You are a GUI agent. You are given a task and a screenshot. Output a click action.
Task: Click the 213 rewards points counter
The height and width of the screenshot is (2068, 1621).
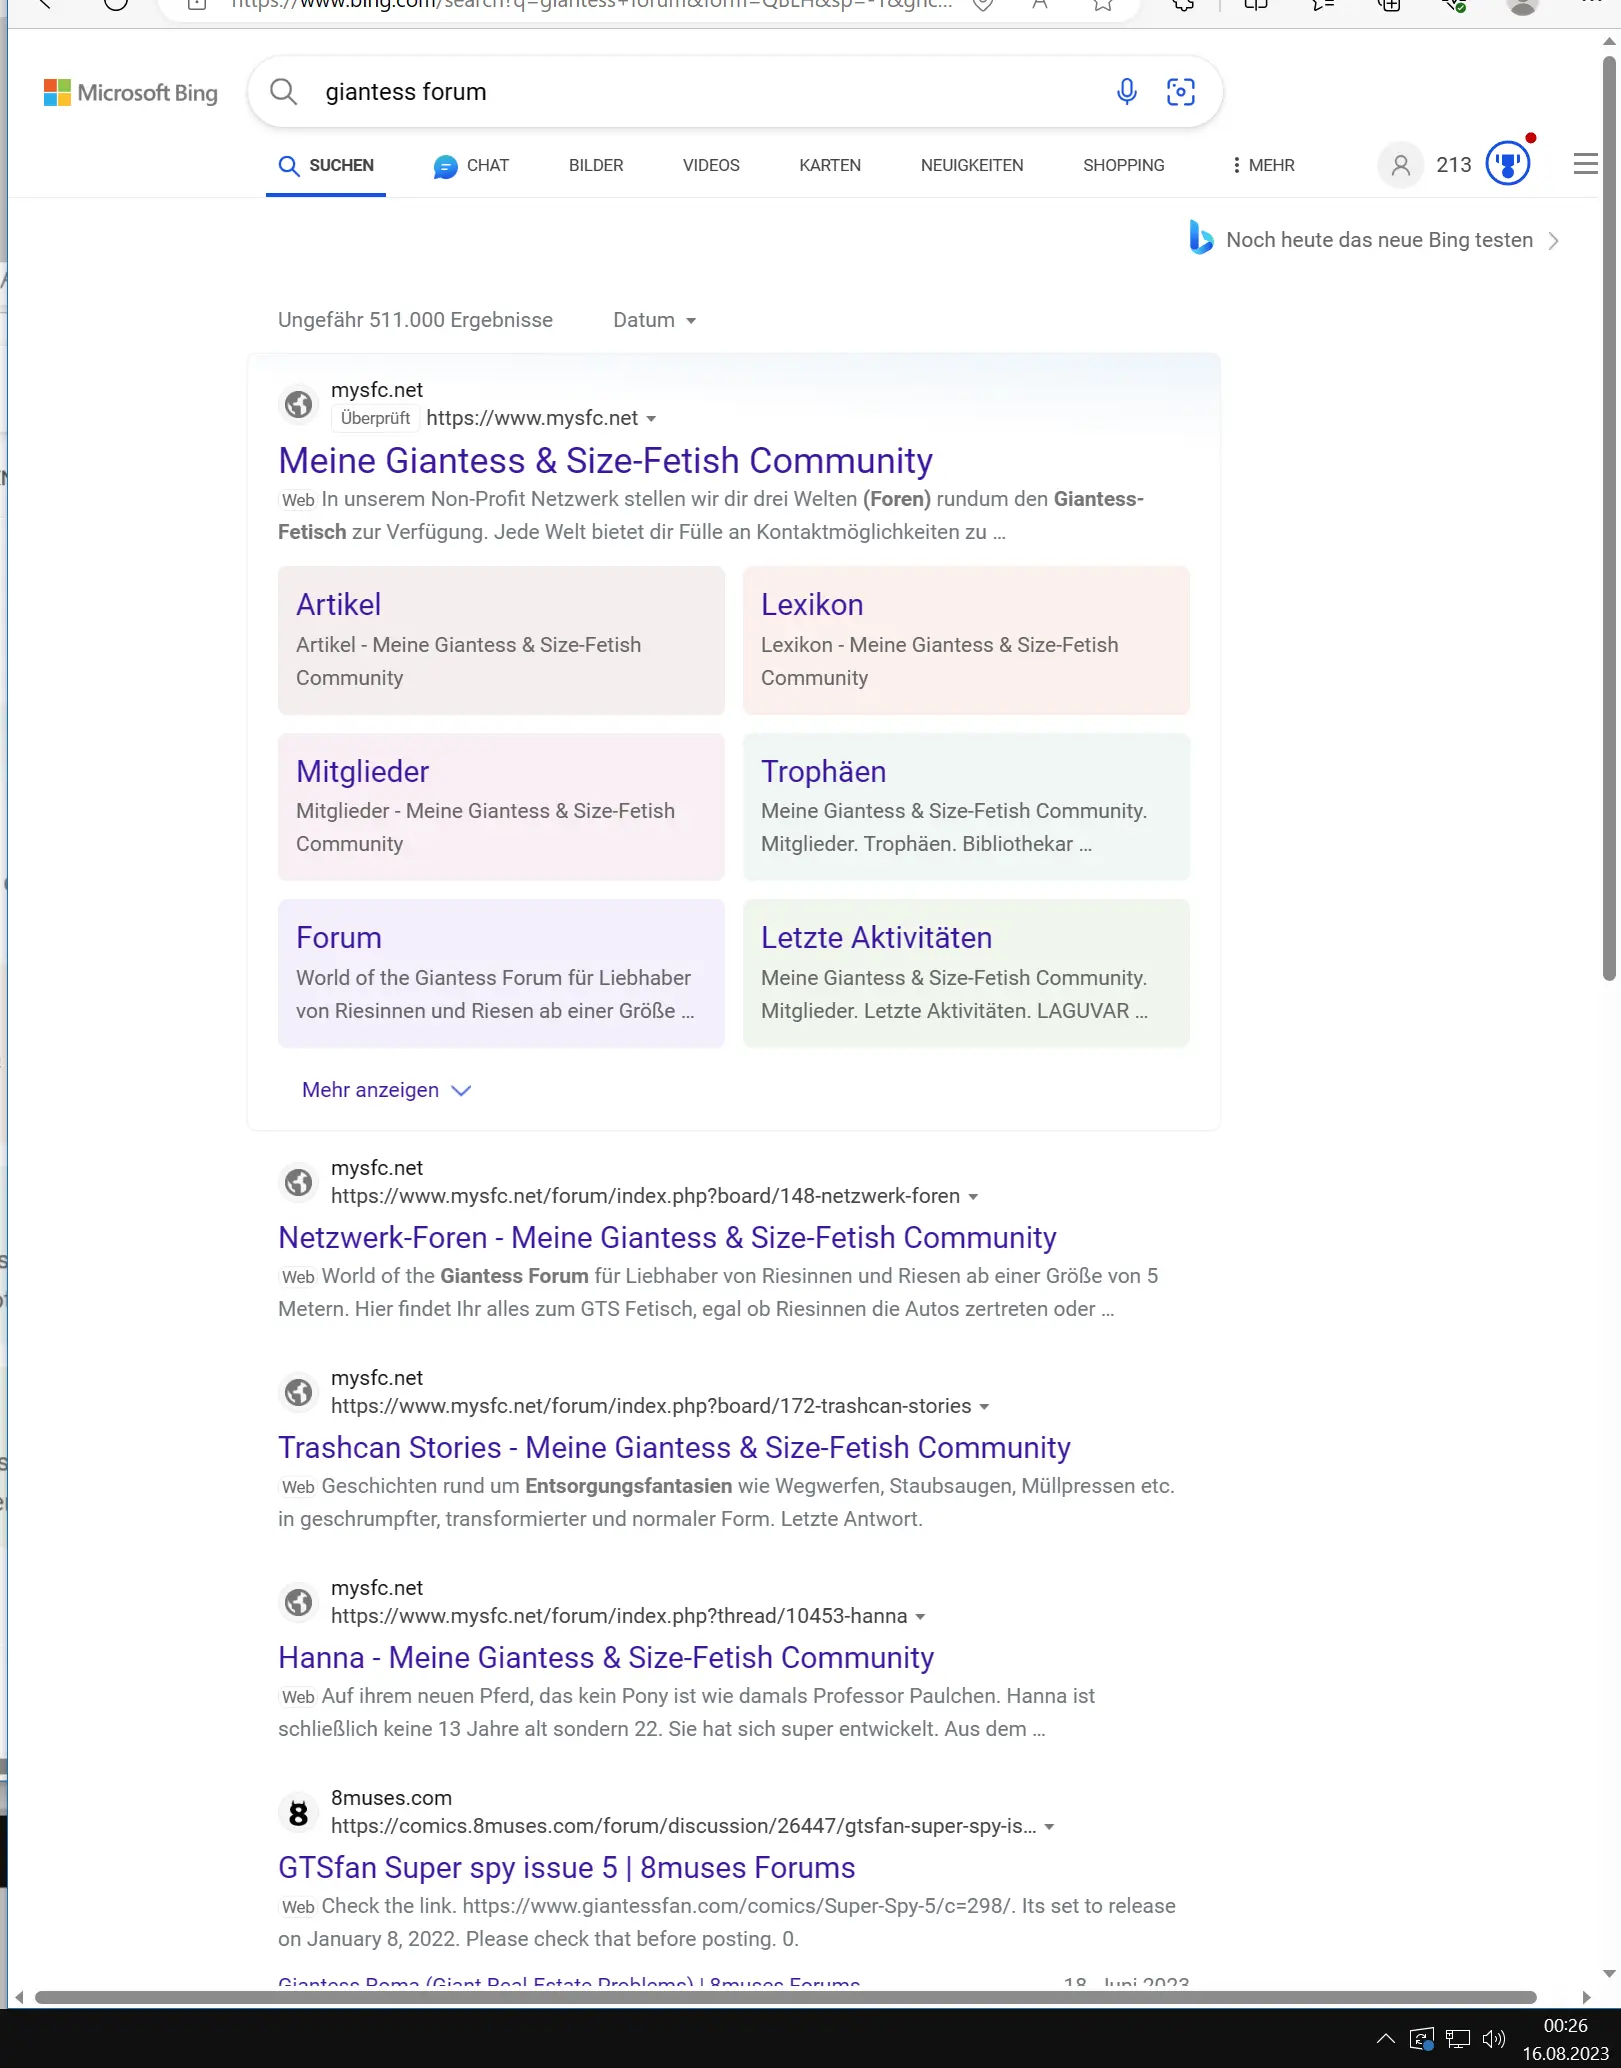(1454, 165)
